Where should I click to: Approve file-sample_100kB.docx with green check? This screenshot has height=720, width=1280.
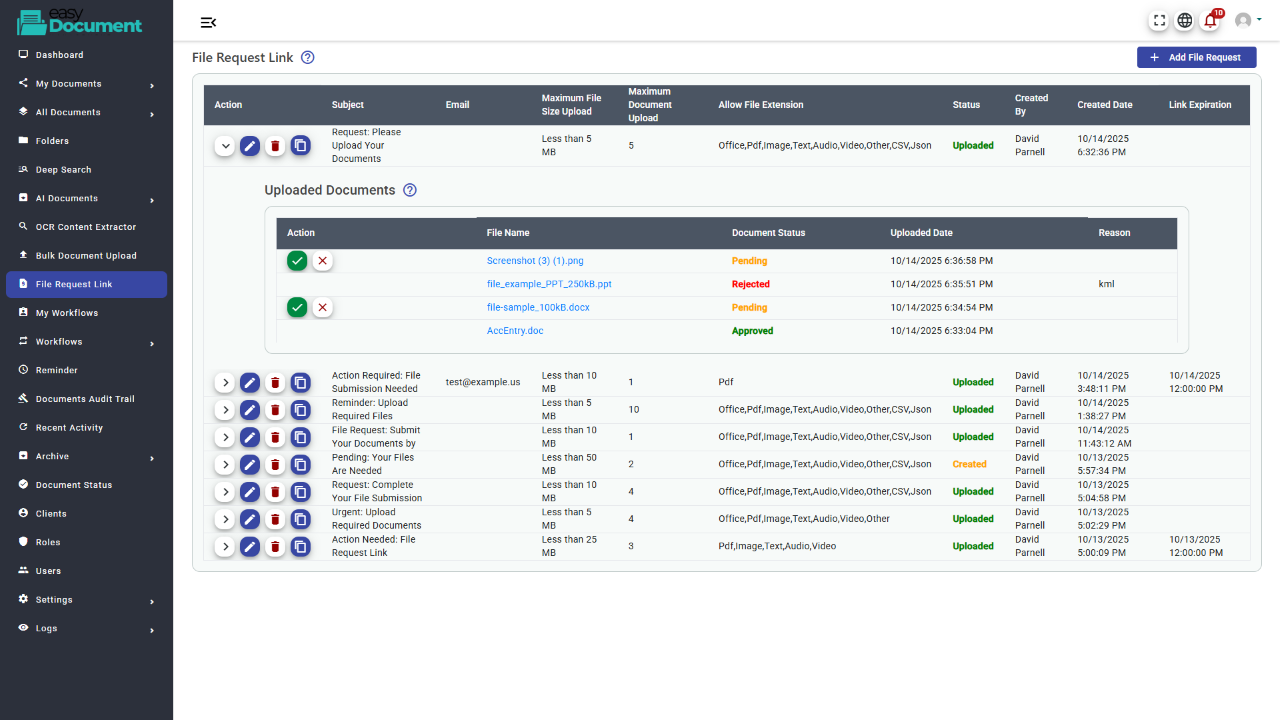297,307
